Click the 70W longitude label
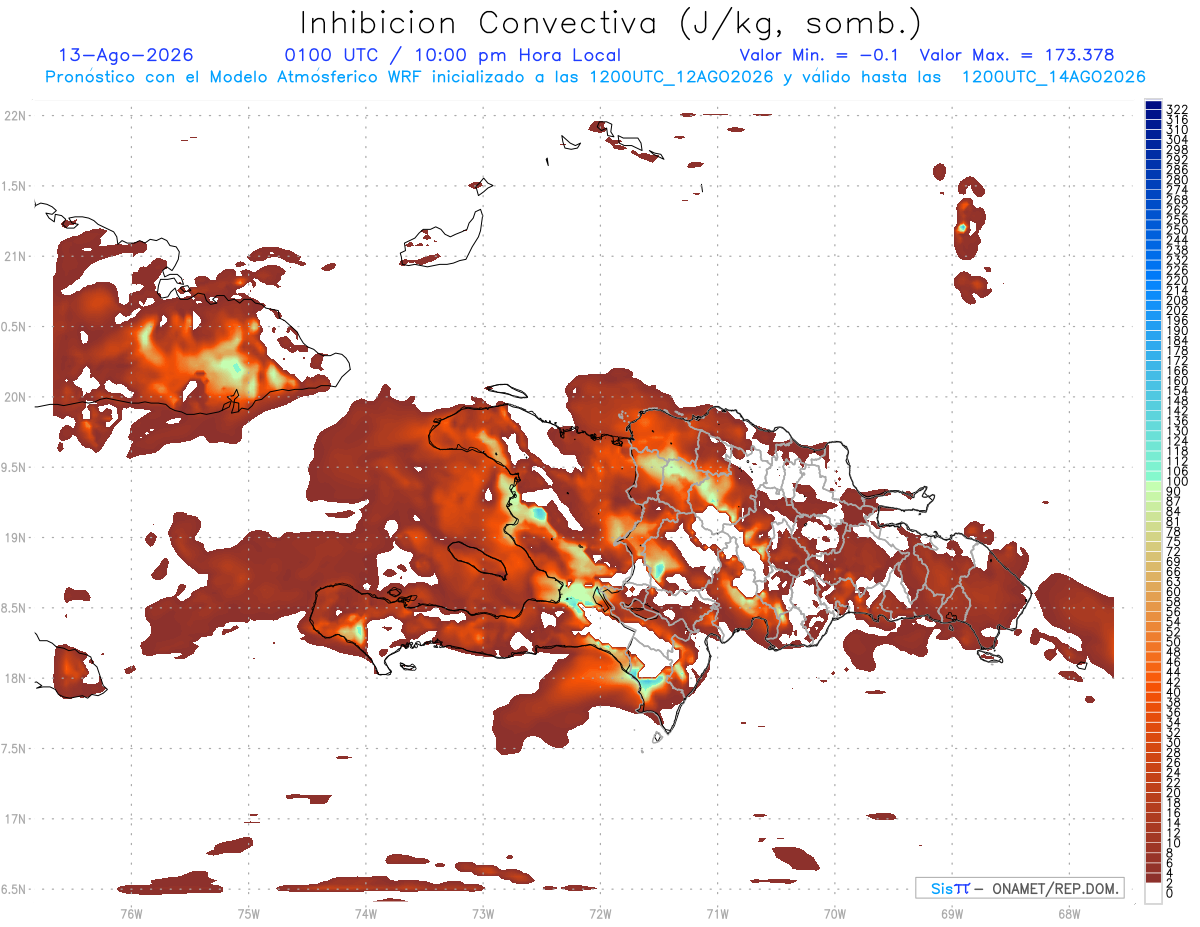 tap(834, 913)
